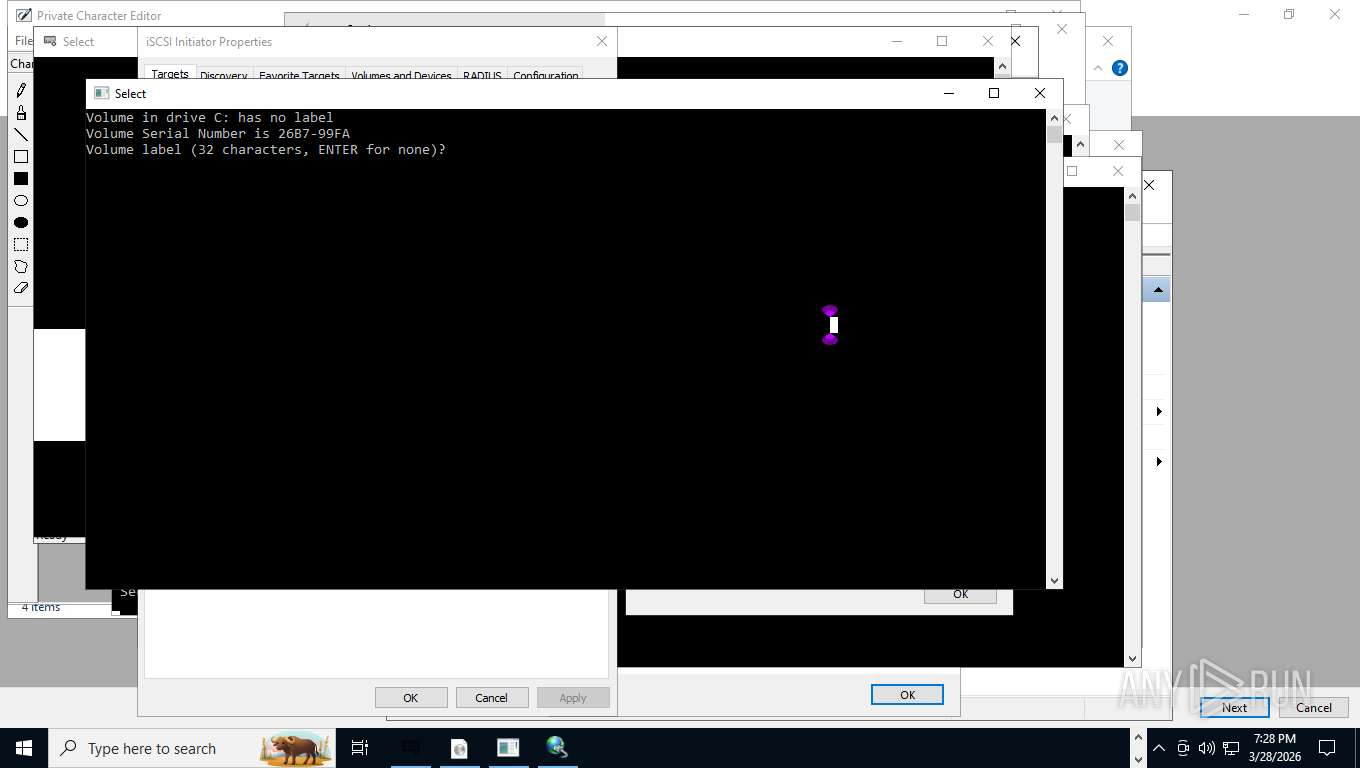Screen dimensions: 1360x768
Task: Close the iSCSI Initiator Properties dialog
Action: pos(601,41)
